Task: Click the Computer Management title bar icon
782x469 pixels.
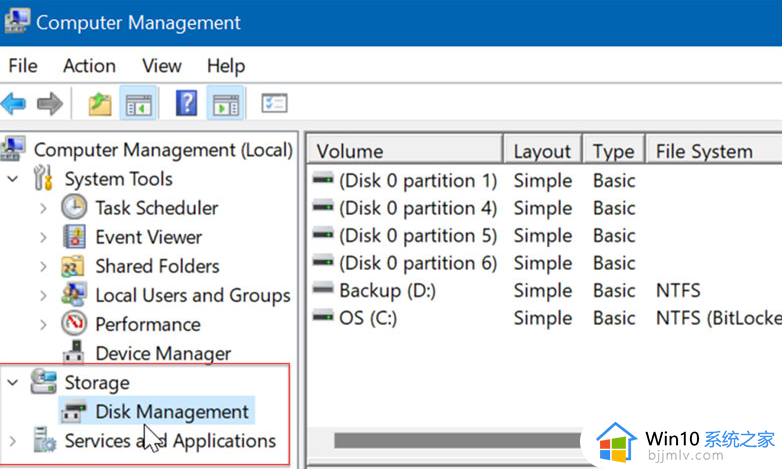Action: pyautogui.click(x=17, y=21)
